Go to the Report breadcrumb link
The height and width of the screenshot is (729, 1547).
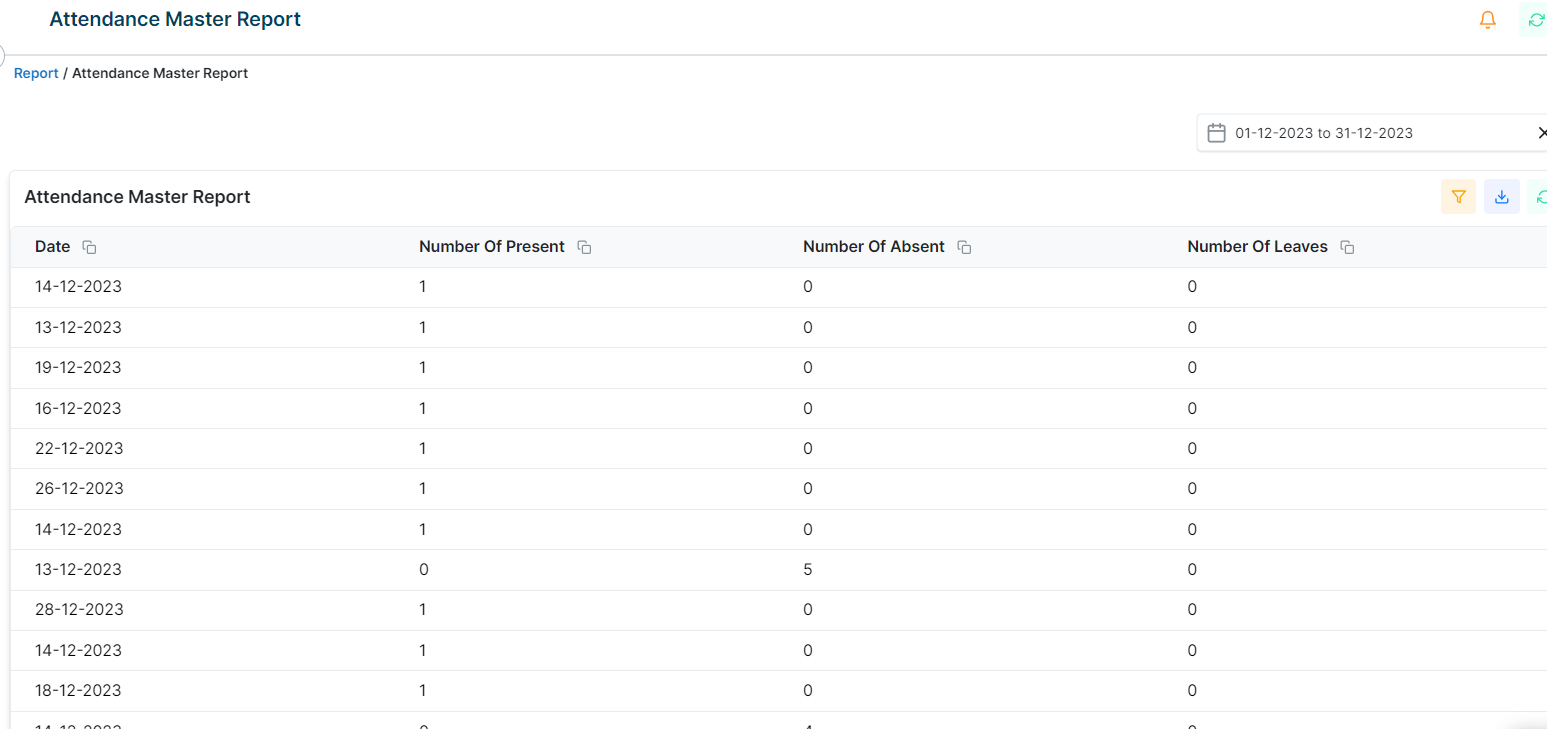[36, 73]
